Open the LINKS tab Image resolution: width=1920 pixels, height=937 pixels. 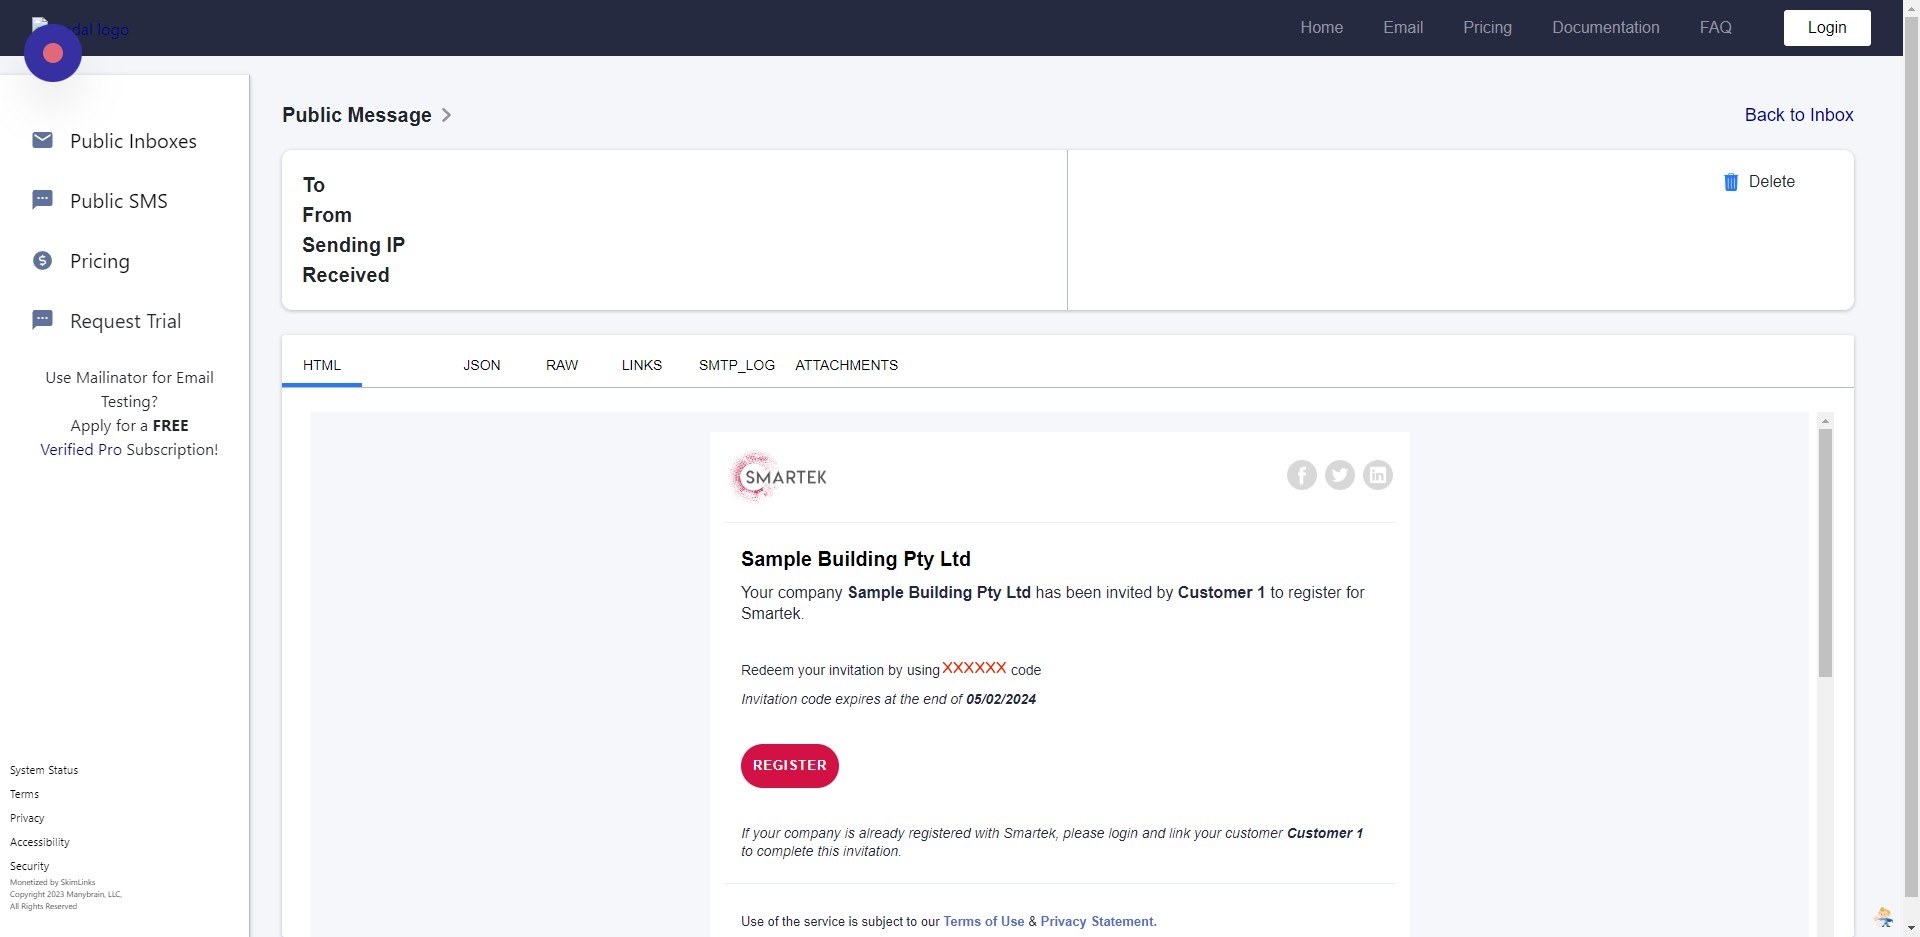tap(642, 365)
